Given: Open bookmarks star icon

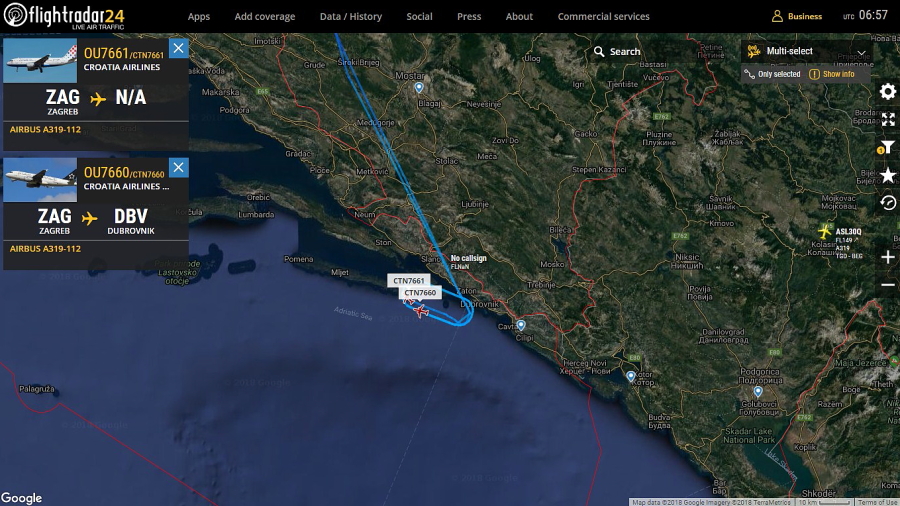Looking at the screenshot, I should coord(887,175).
